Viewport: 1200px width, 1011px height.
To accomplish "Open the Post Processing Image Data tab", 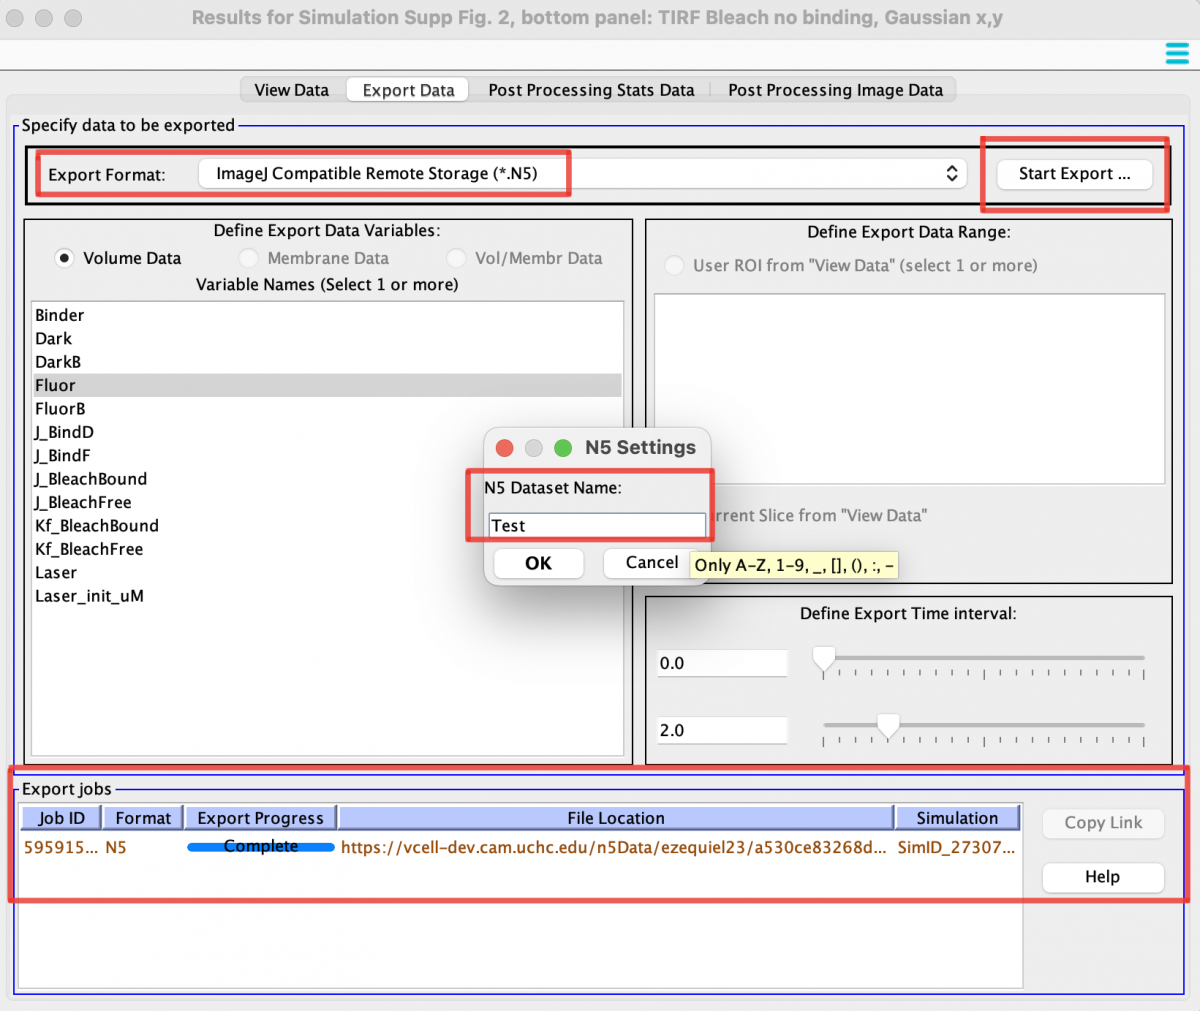I will [x=836, y=89].
